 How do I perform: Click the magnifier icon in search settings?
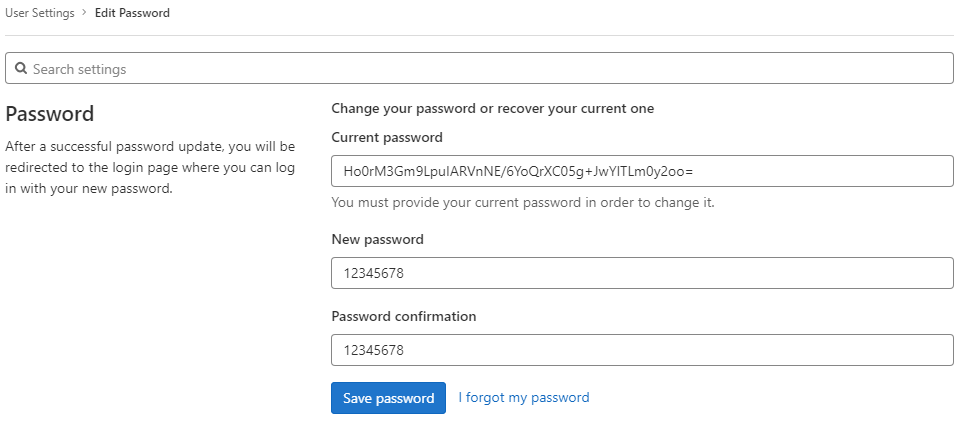(20, 68)
